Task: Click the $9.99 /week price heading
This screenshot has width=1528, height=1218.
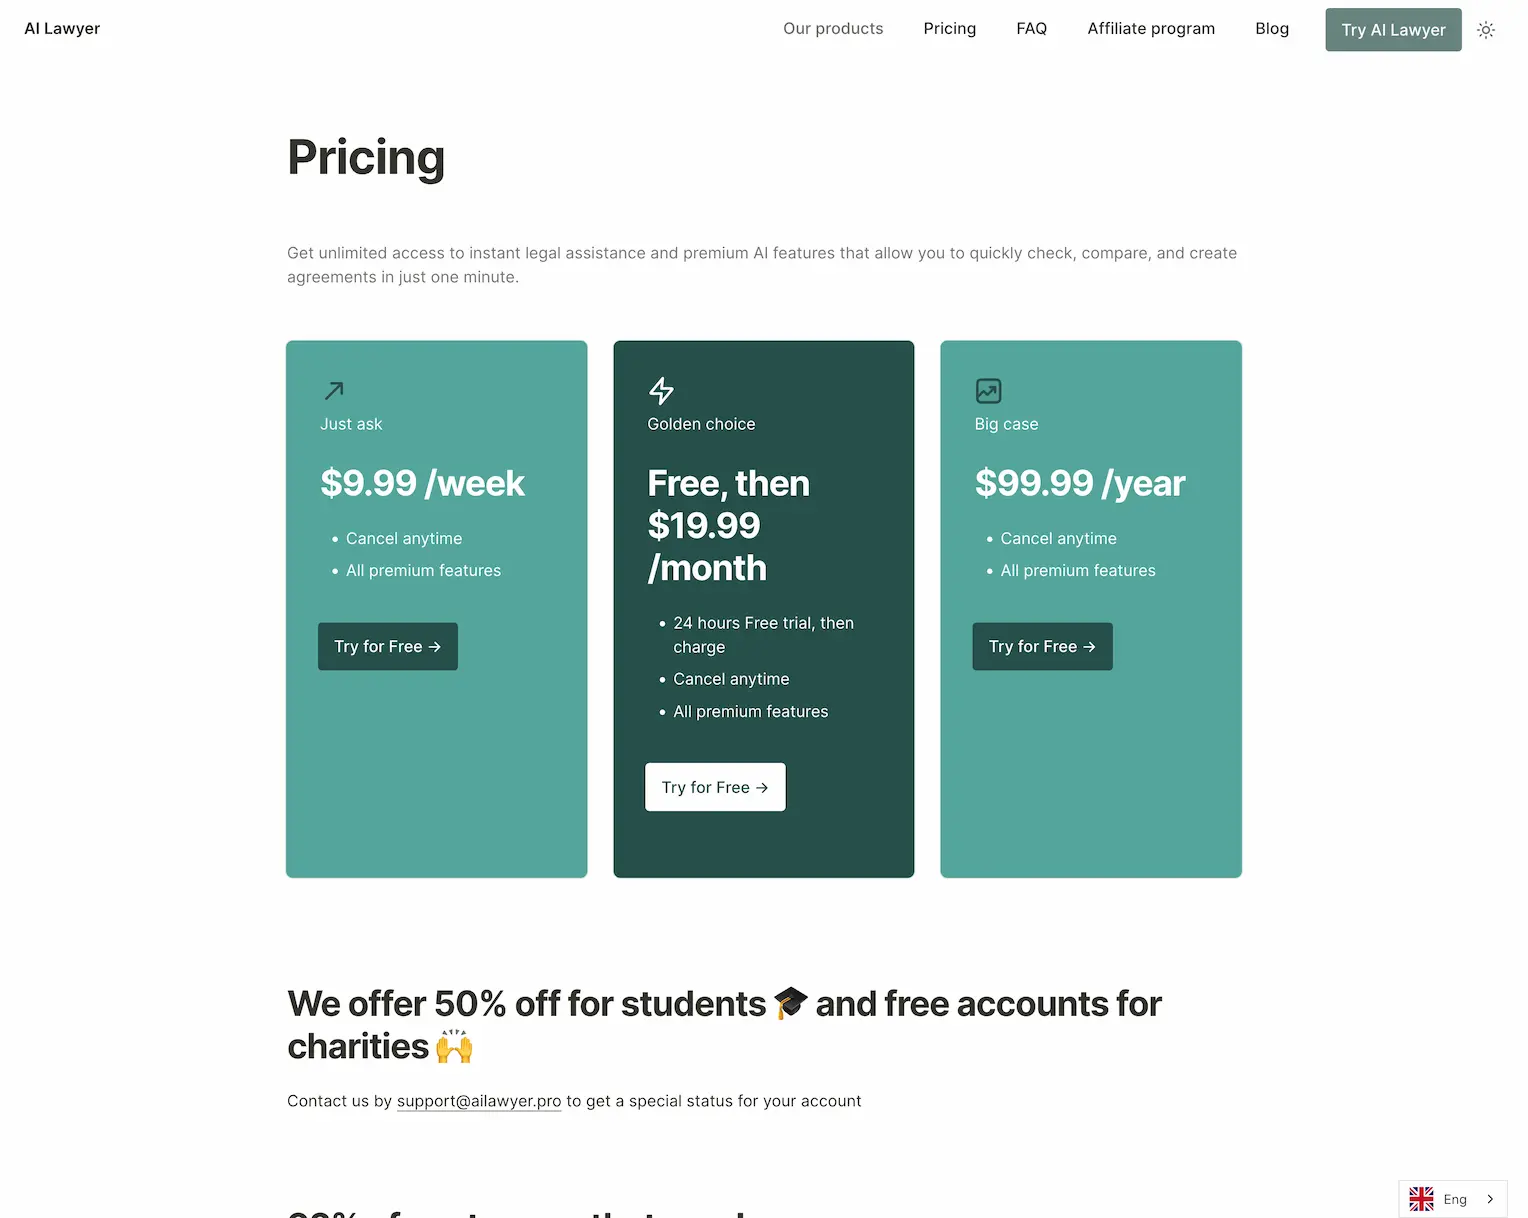Action: tap(422, 483)
